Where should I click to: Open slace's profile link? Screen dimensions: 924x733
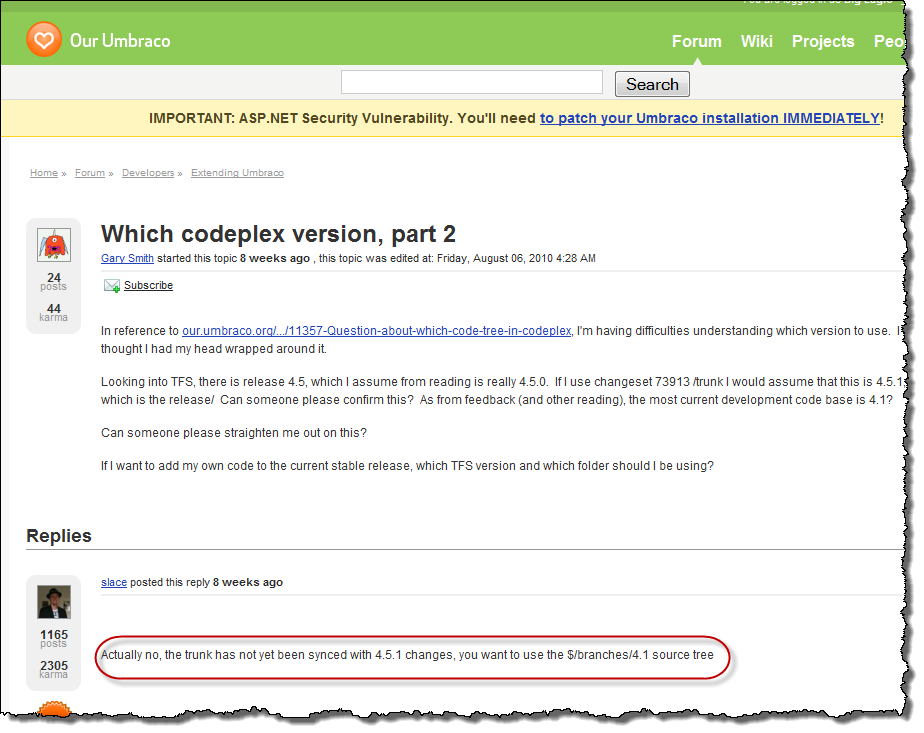(114, 582)
